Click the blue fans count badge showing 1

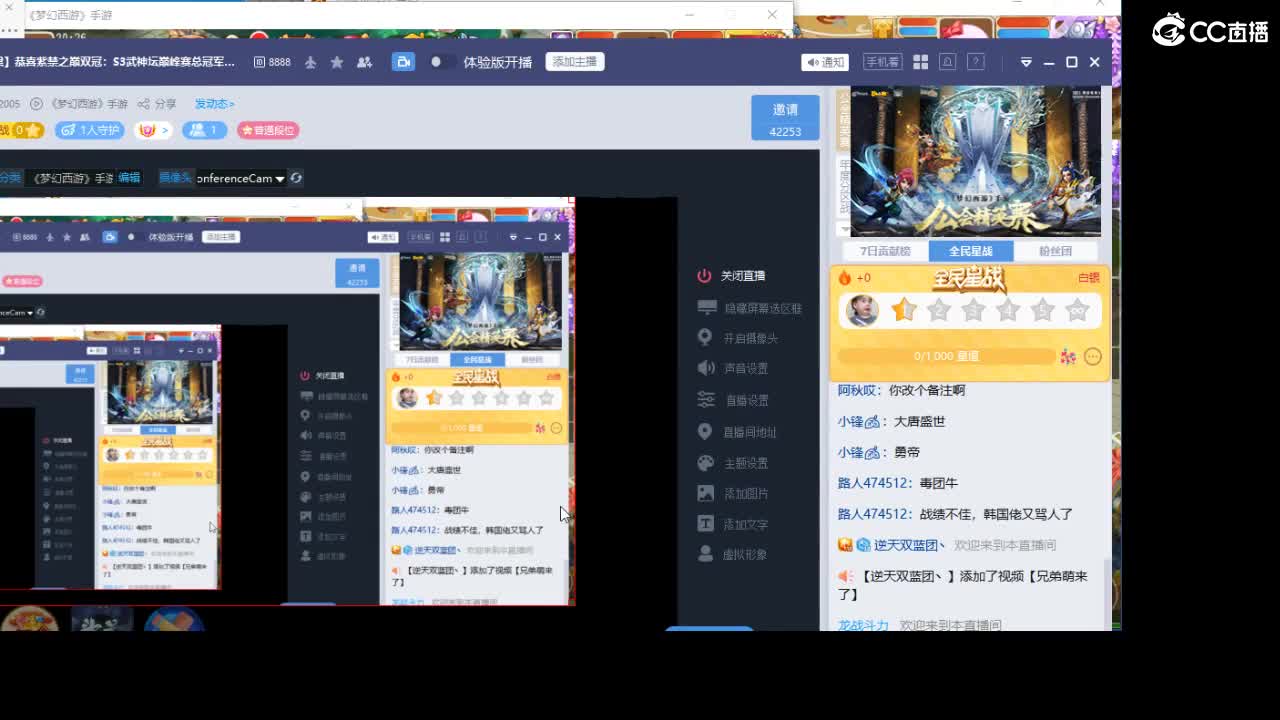pyautogui.click(x=204, y=130)
